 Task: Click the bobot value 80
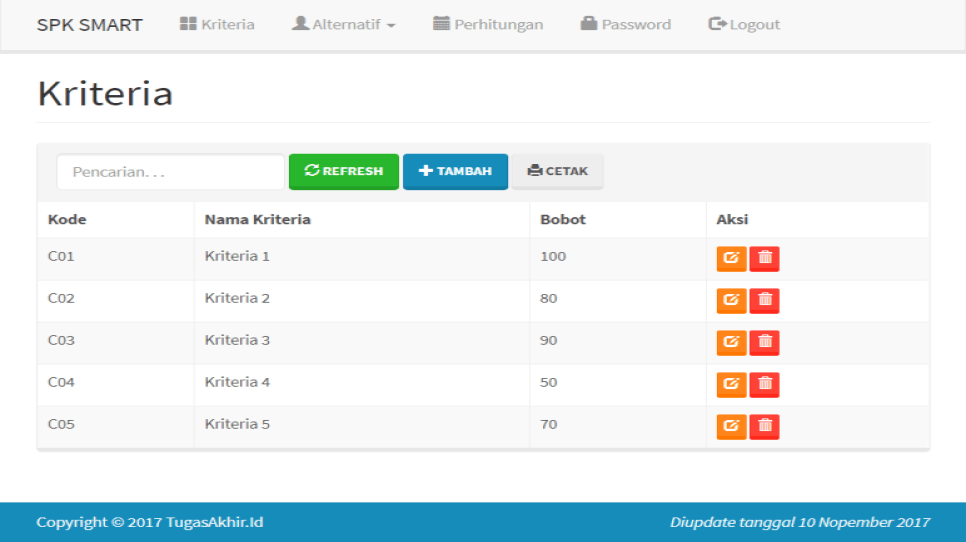pos(549,298)
